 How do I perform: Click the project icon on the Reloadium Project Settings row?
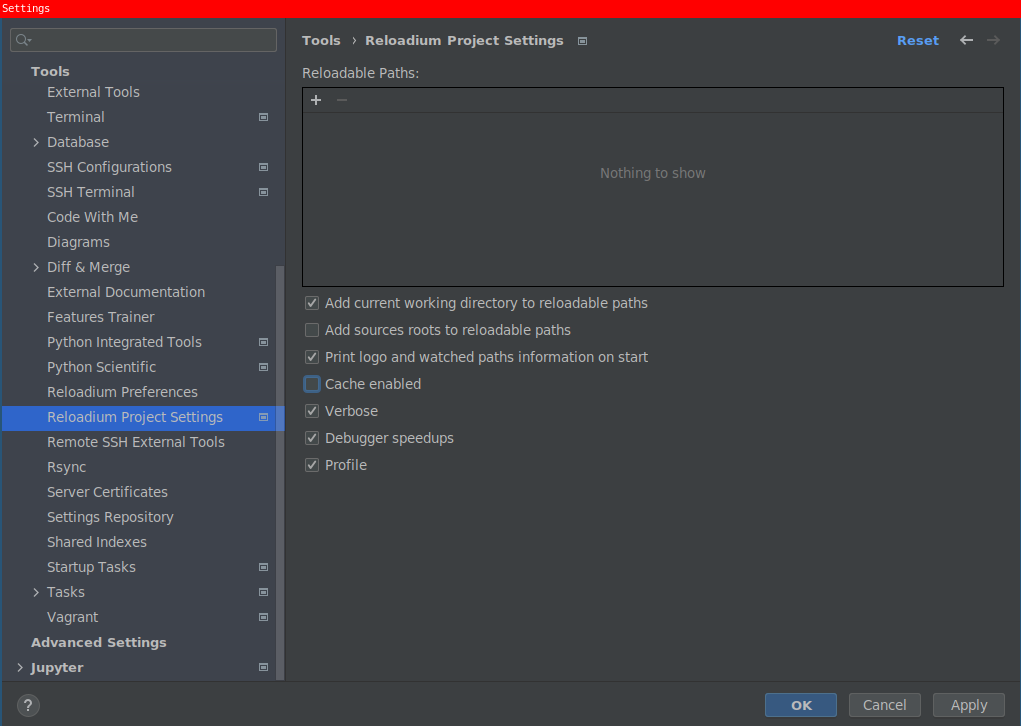(264, 417)
